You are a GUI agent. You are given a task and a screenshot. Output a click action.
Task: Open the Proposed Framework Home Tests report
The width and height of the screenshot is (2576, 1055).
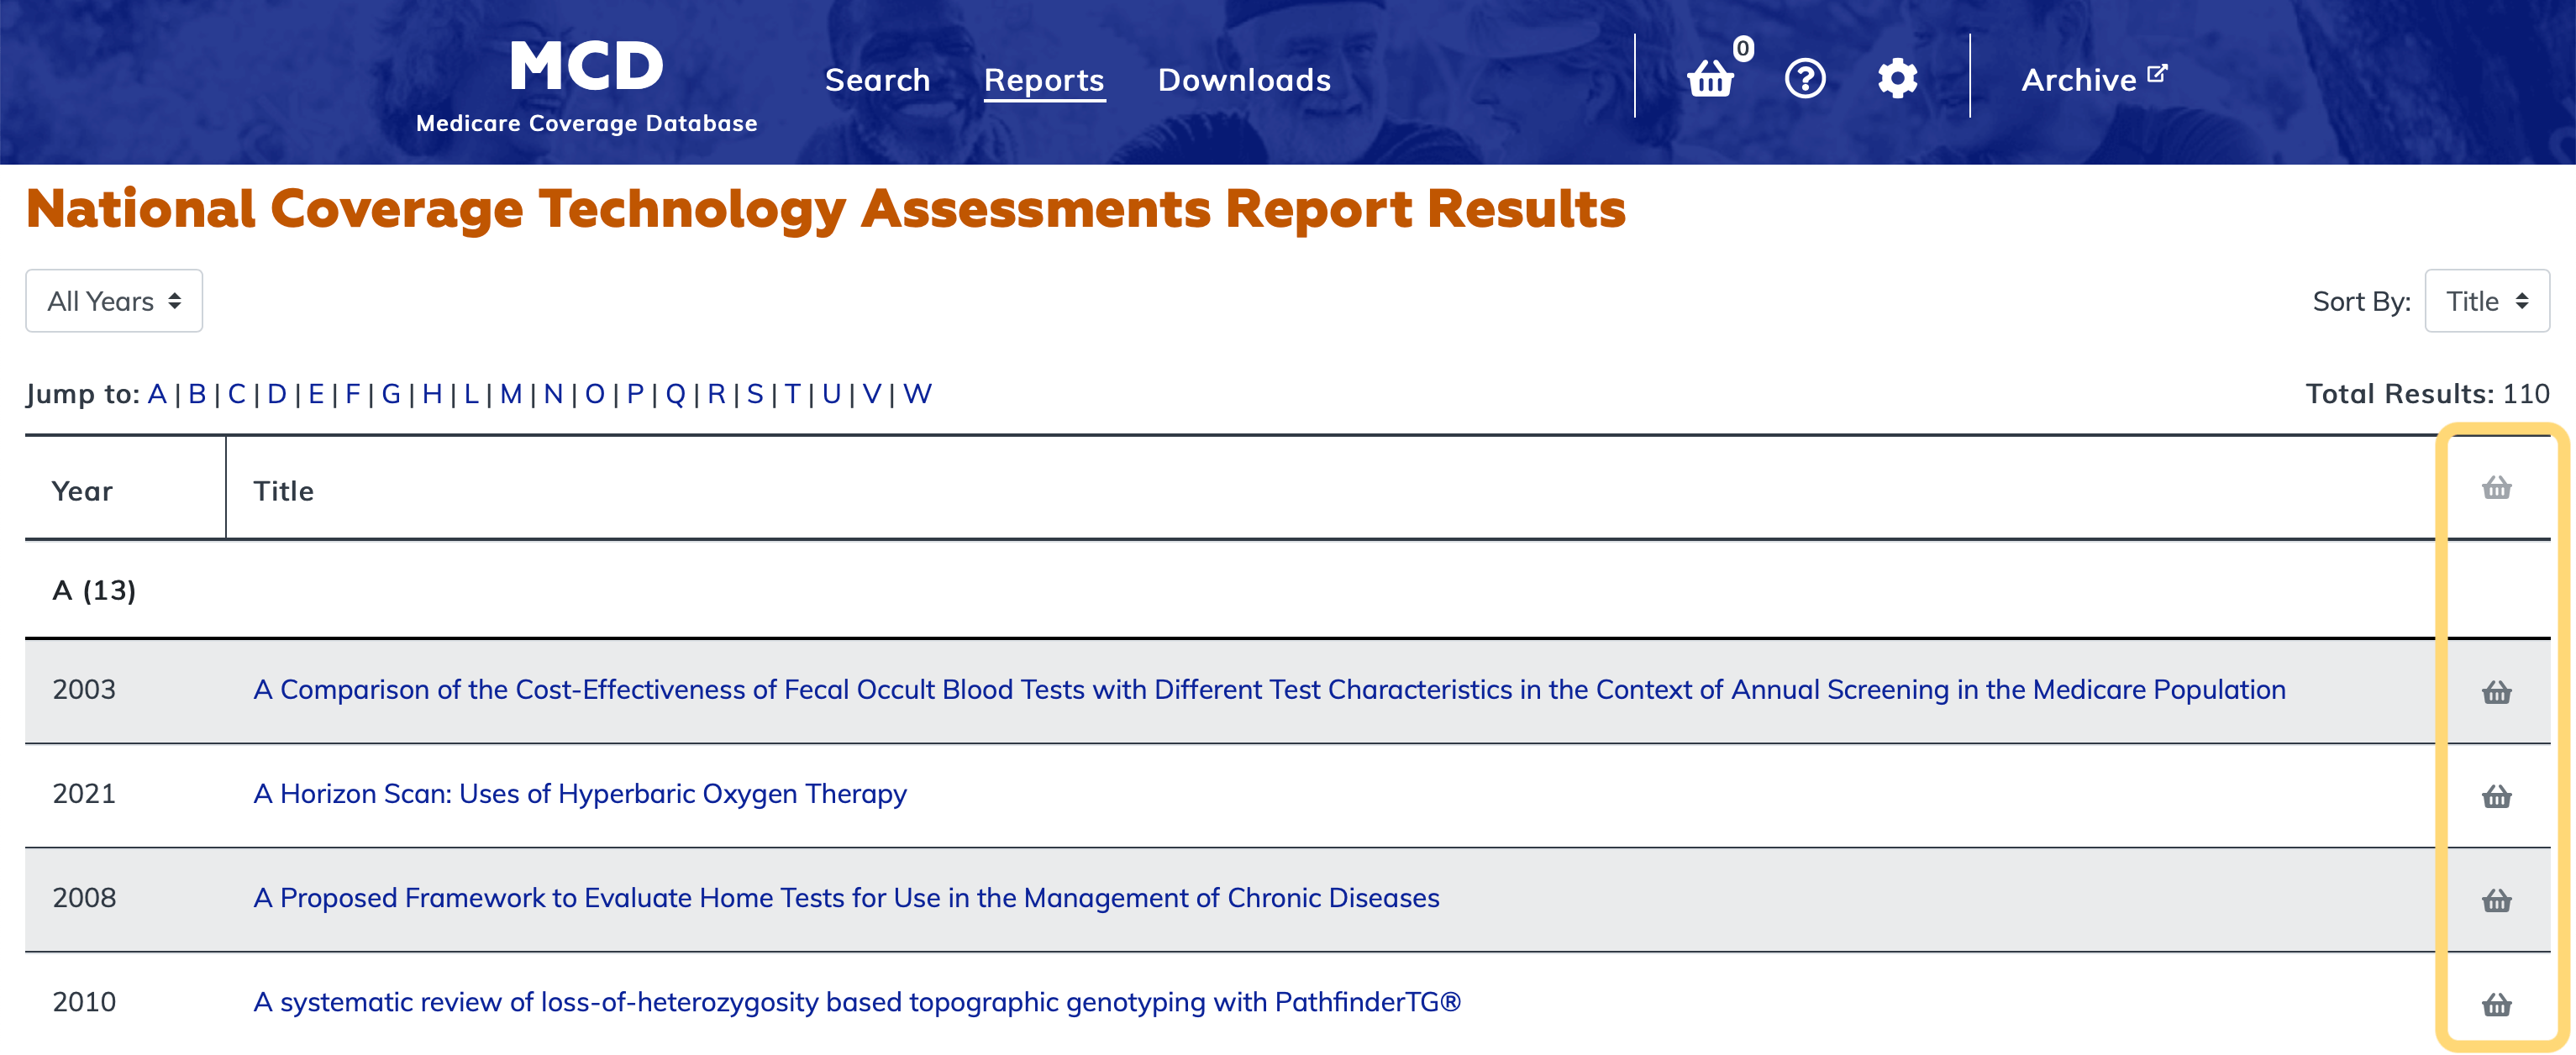click(x=846, y=898)
